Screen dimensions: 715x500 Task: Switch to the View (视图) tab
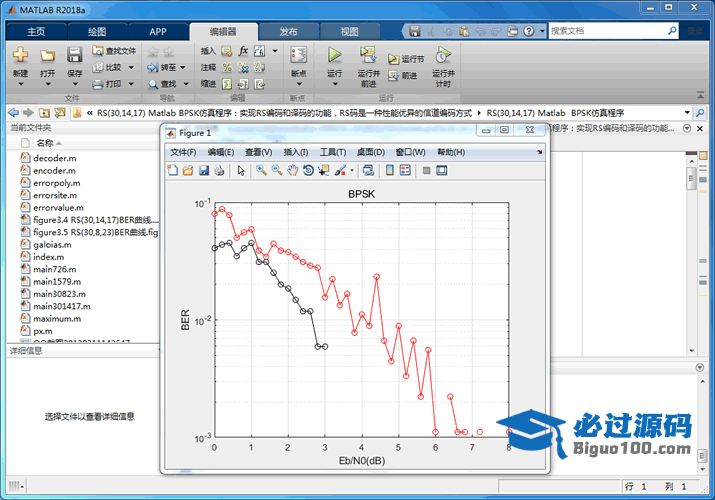[x=349, y=31]
